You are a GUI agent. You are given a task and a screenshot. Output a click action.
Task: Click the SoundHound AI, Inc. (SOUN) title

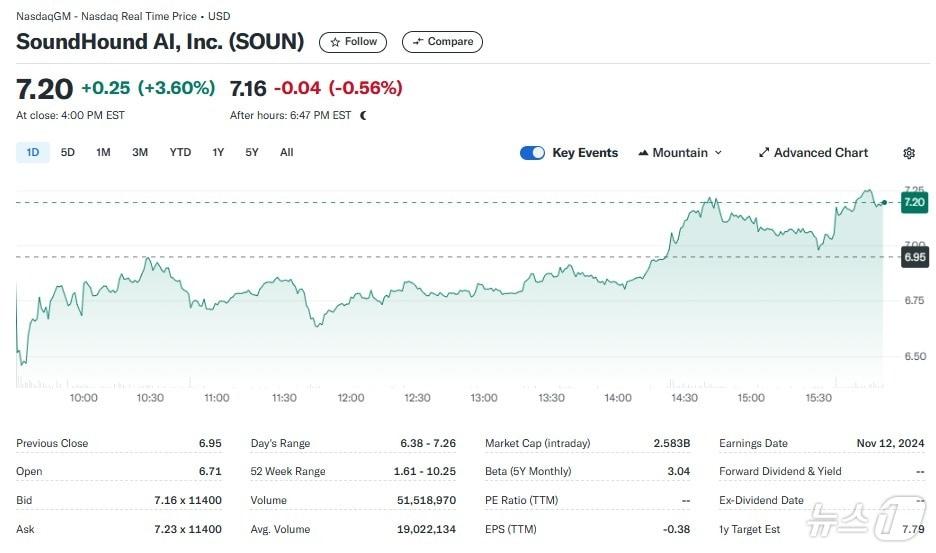[160, 42]
